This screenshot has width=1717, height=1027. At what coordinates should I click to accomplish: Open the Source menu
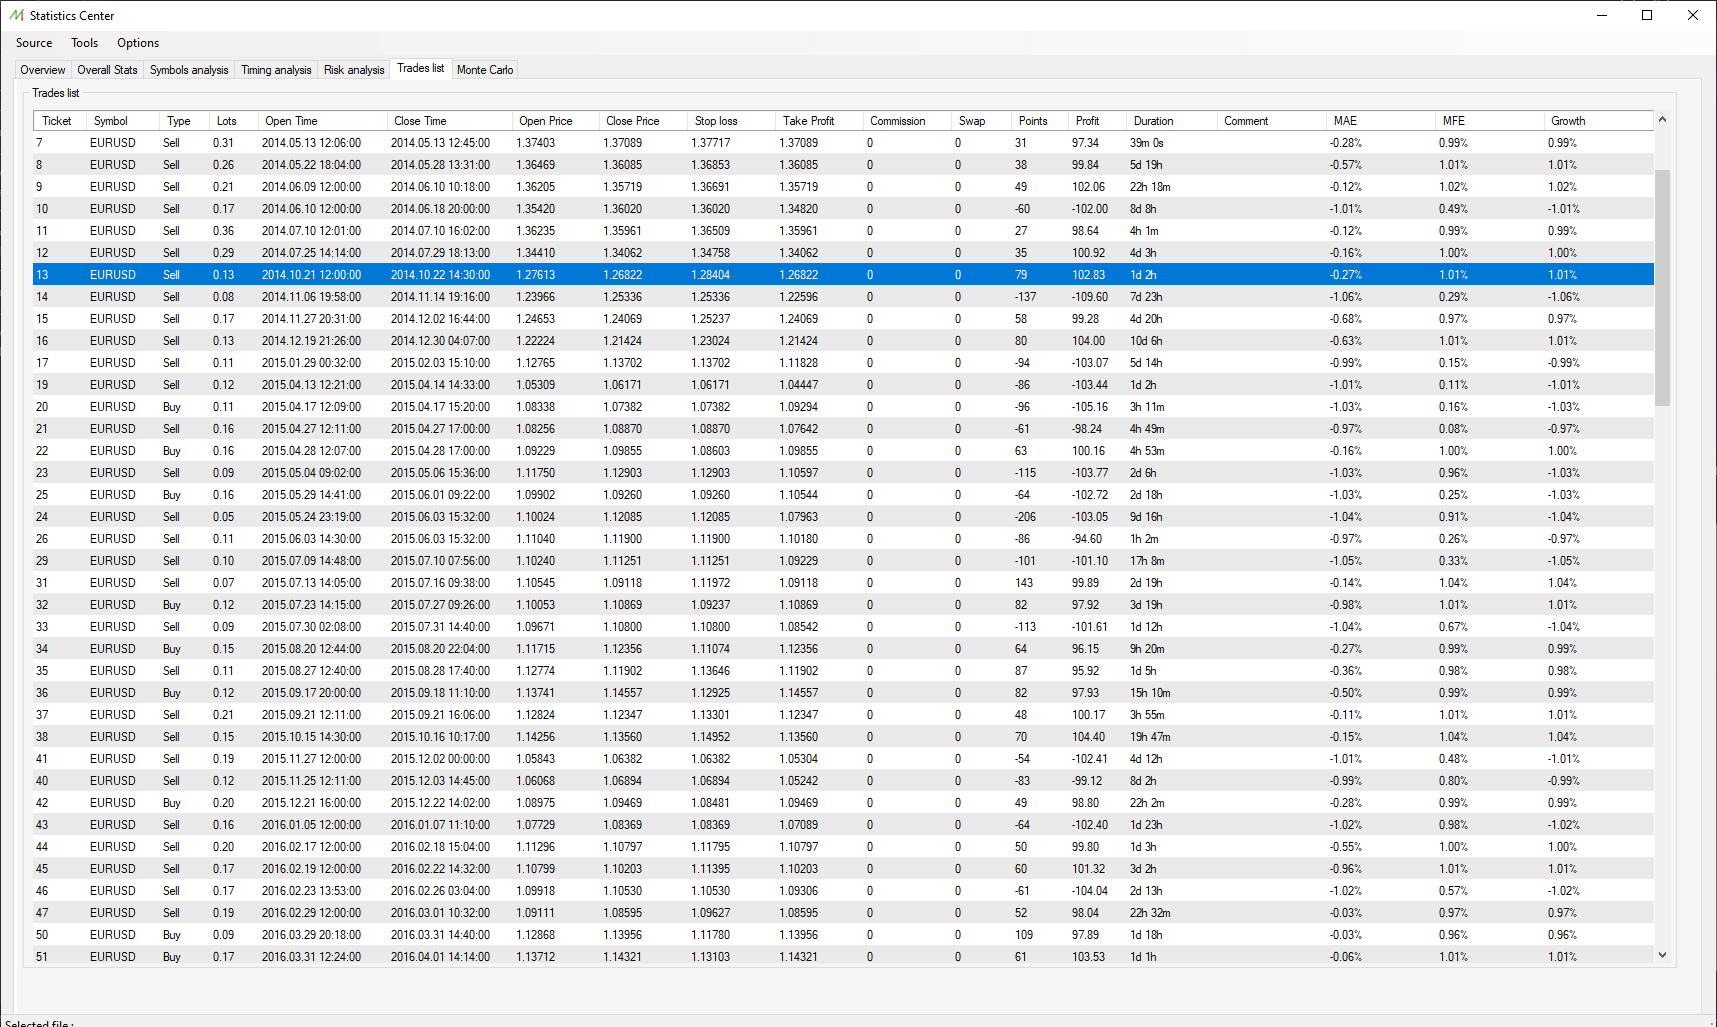coord(34,43)
